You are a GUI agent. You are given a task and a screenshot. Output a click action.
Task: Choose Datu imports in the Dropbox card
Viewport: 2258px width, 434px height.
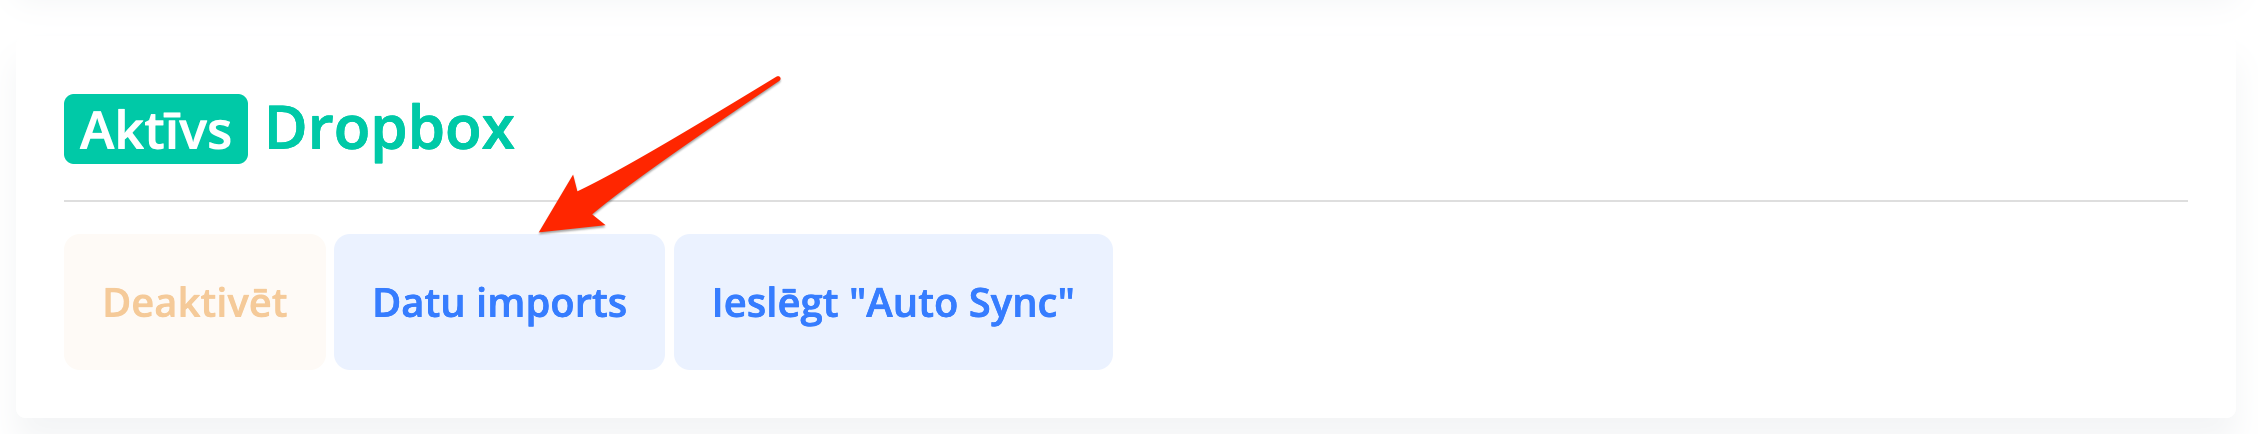pos(499,302)
